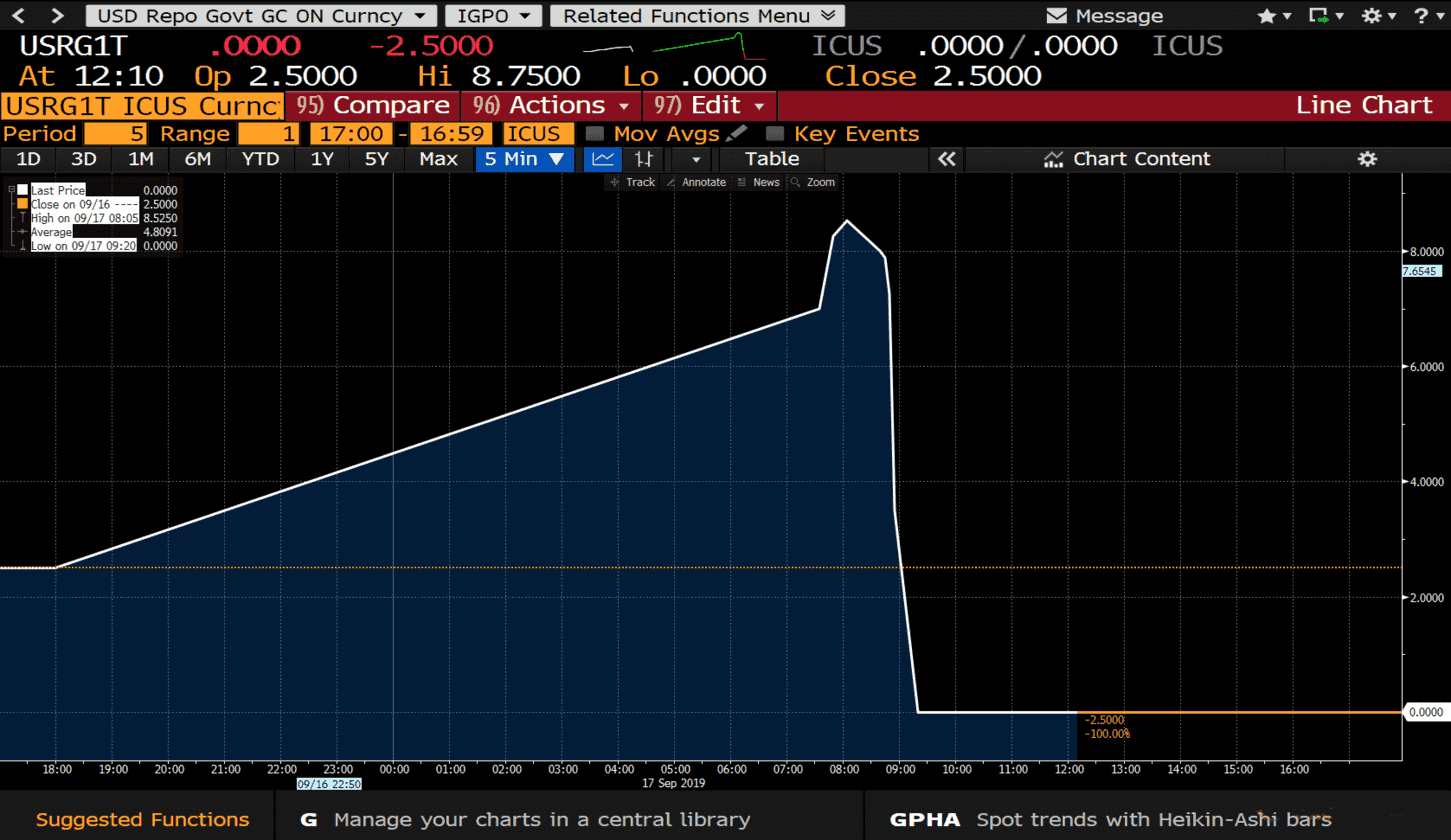Collapse panel with double left chevron
Screen dimensions: 1451x840
(946, 159)
